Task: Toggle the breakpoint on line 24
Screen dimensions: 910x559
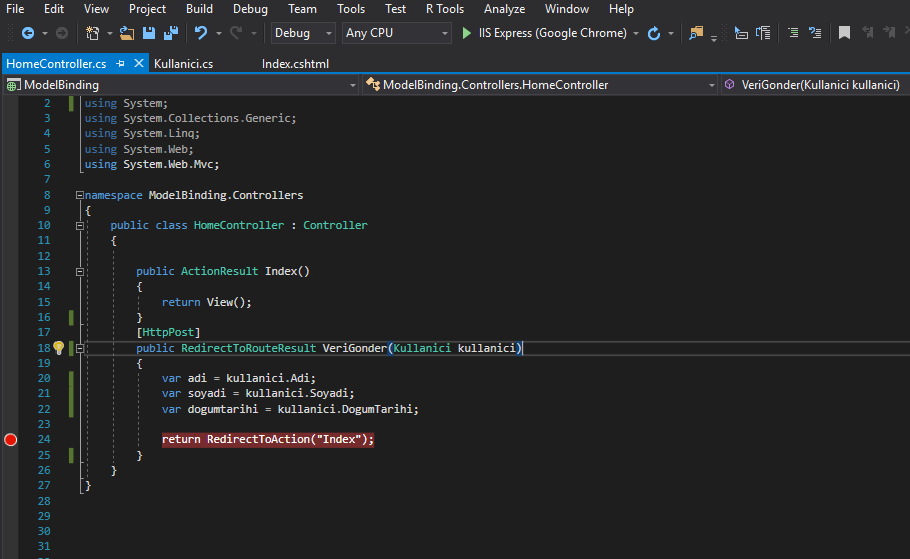Action: 11,439
